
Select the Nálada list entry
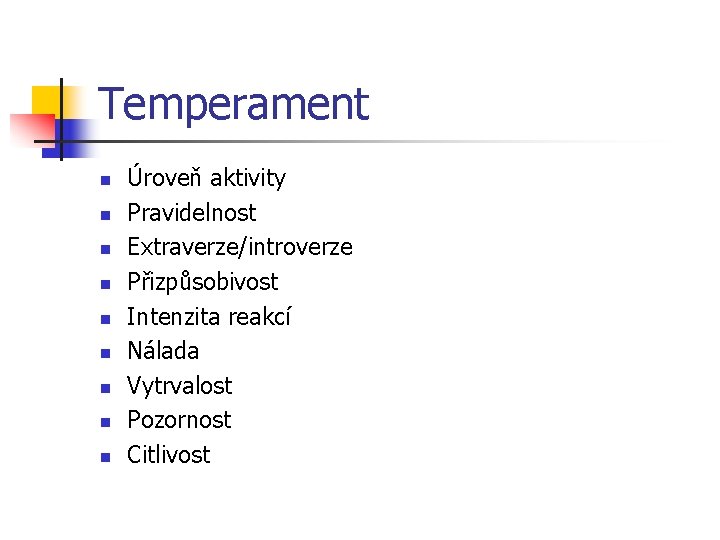point(163,351)
